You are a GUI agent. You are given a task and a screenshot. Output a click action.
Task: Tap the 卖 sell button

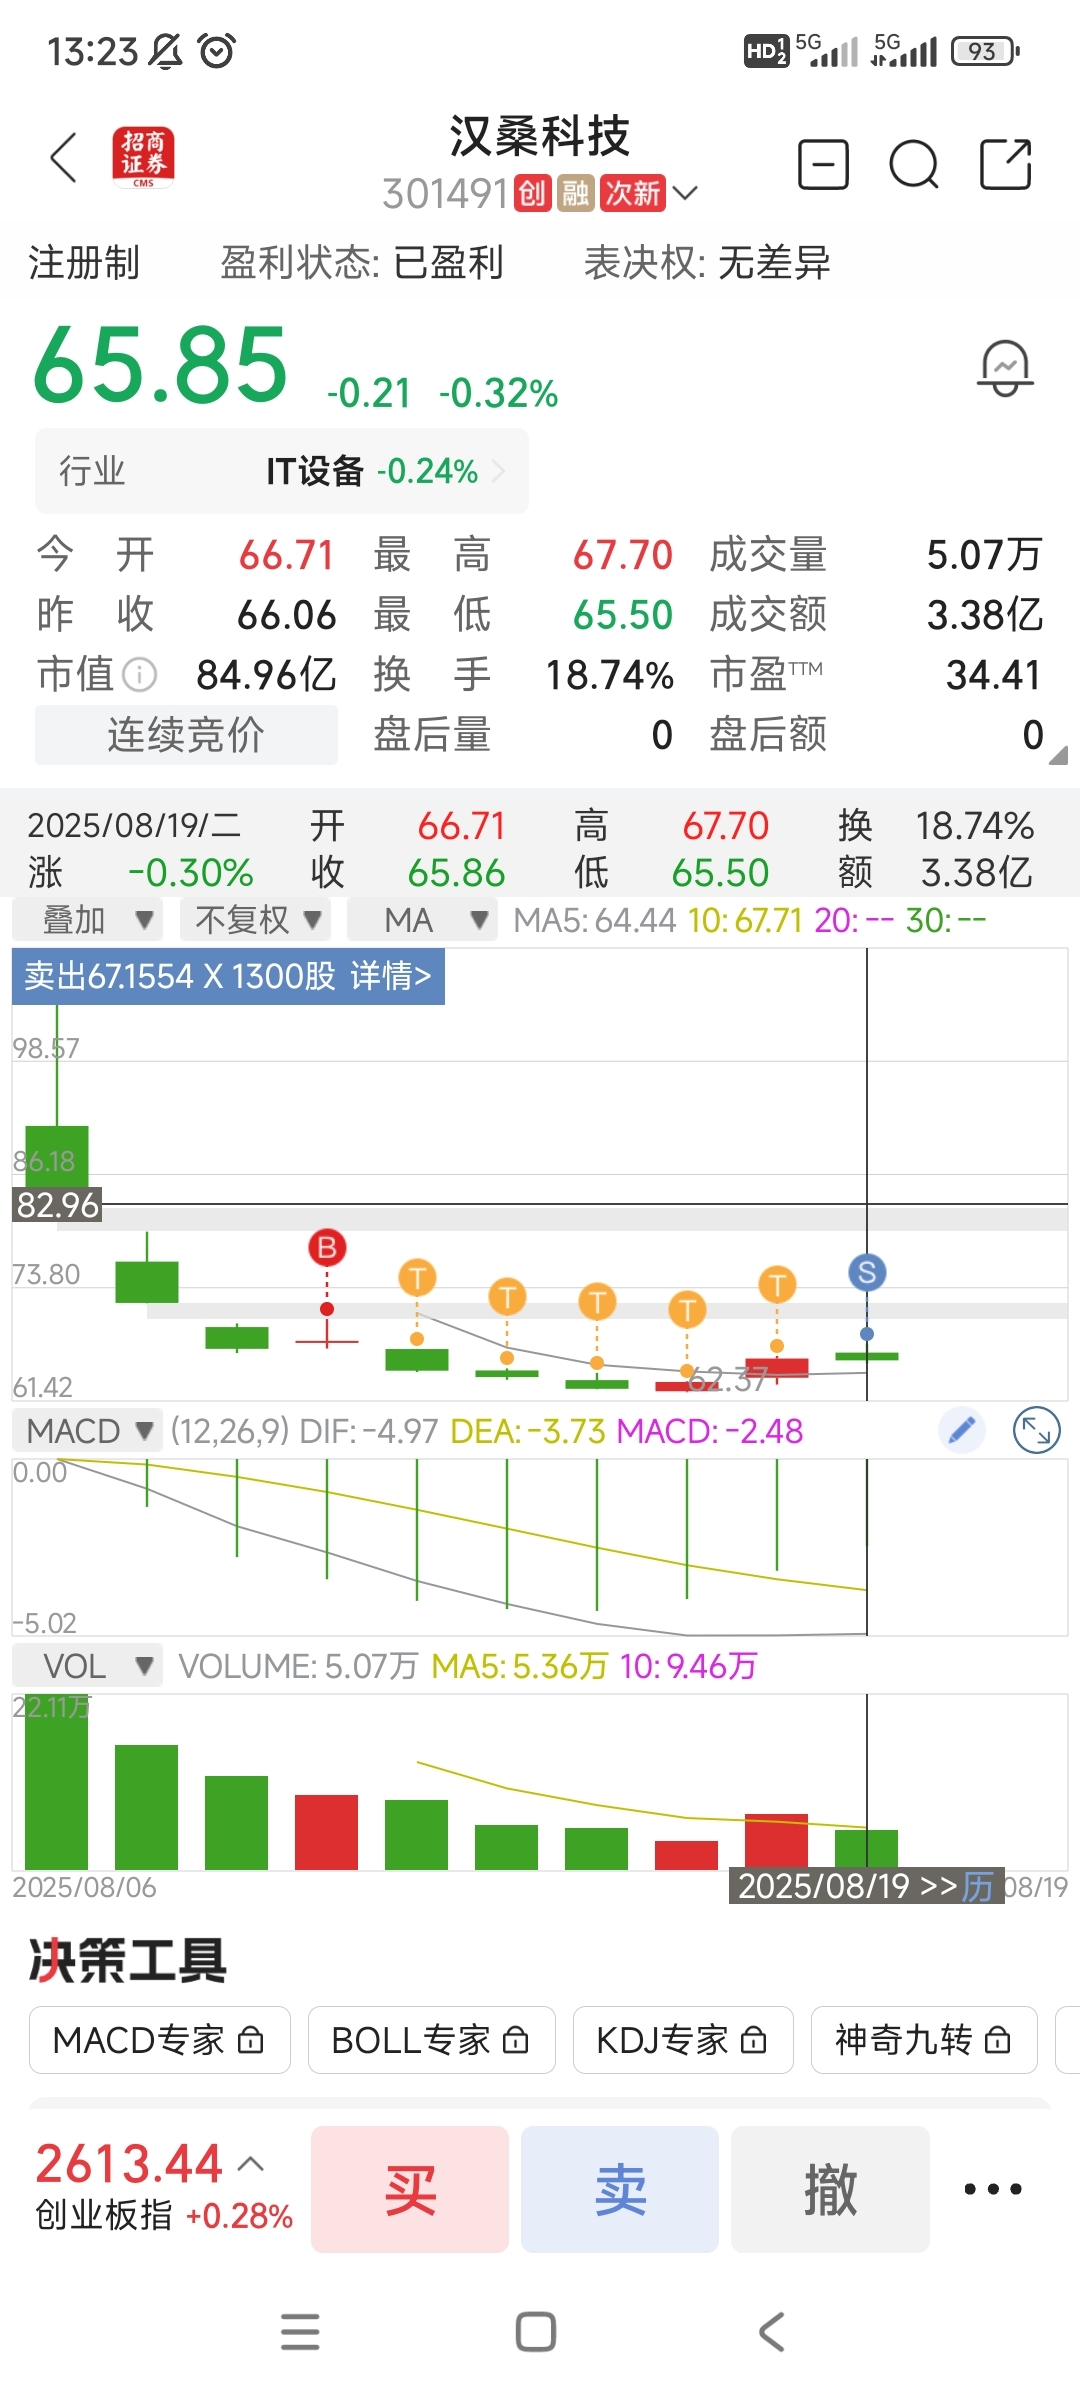(x=620, y=2189)
